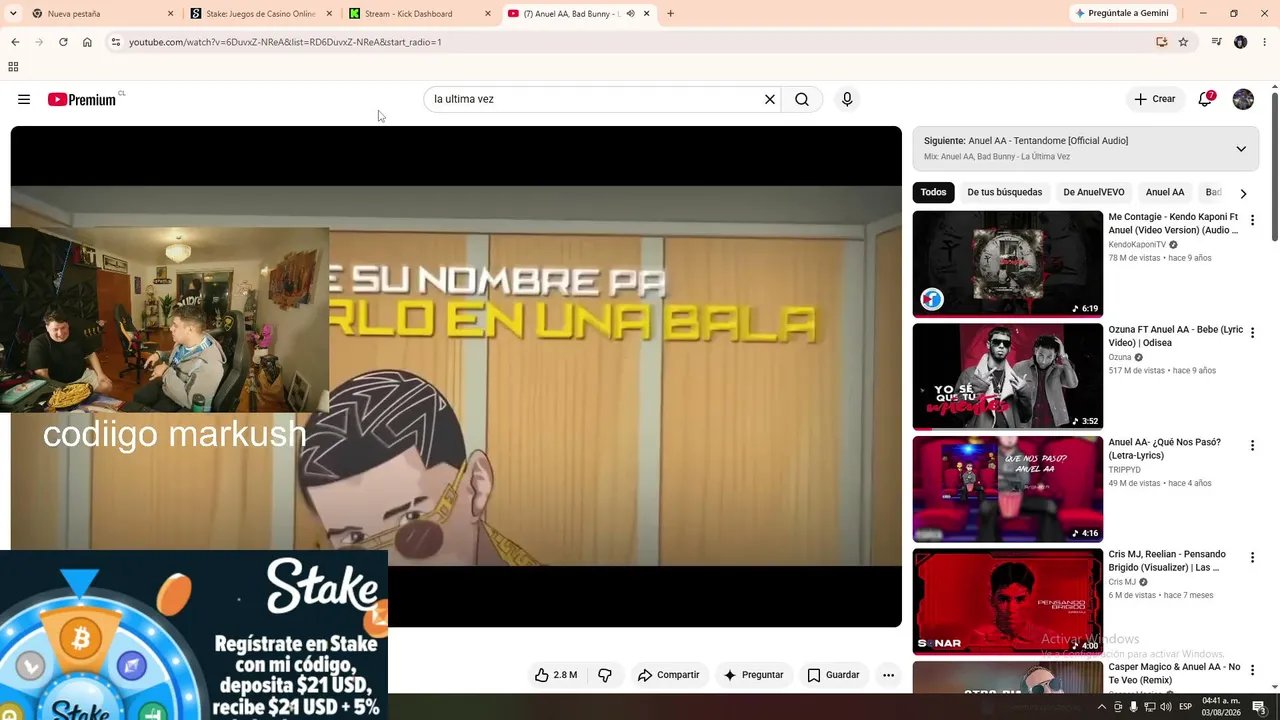Open the Chrome profile avatar
Image resolution: width=1280 pixels, height=720 pixels.
[x=1241, y=42]
